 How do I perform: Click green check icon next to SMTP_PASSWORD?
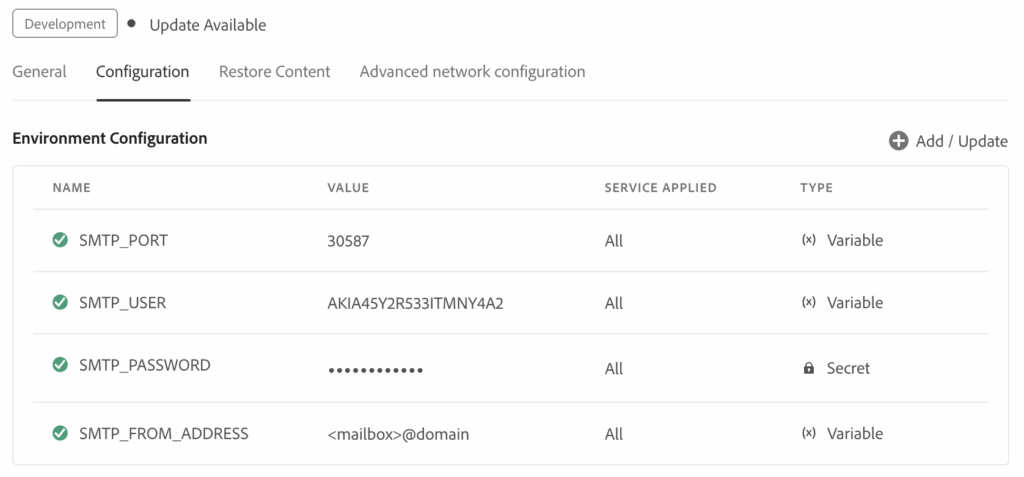[60, 365]
